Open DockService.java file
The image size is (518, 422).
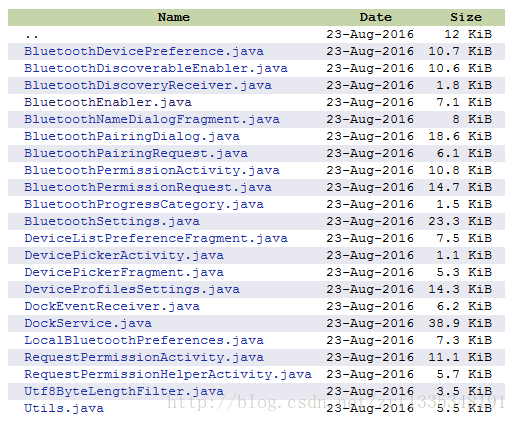pyautogui.click(x=88, y=323)
